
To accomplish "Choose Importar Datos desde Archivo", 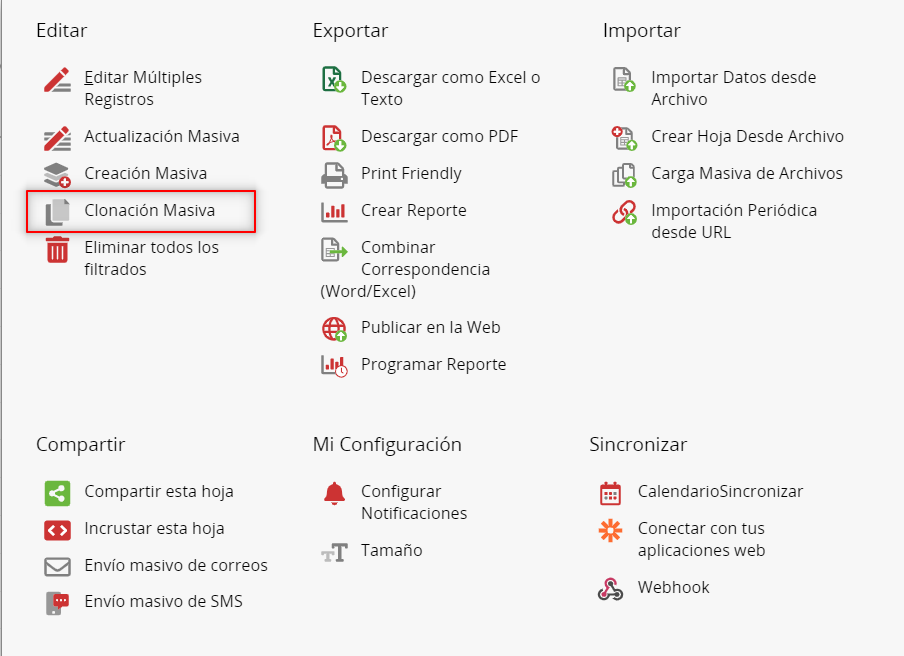I will [x=733, y=88].
